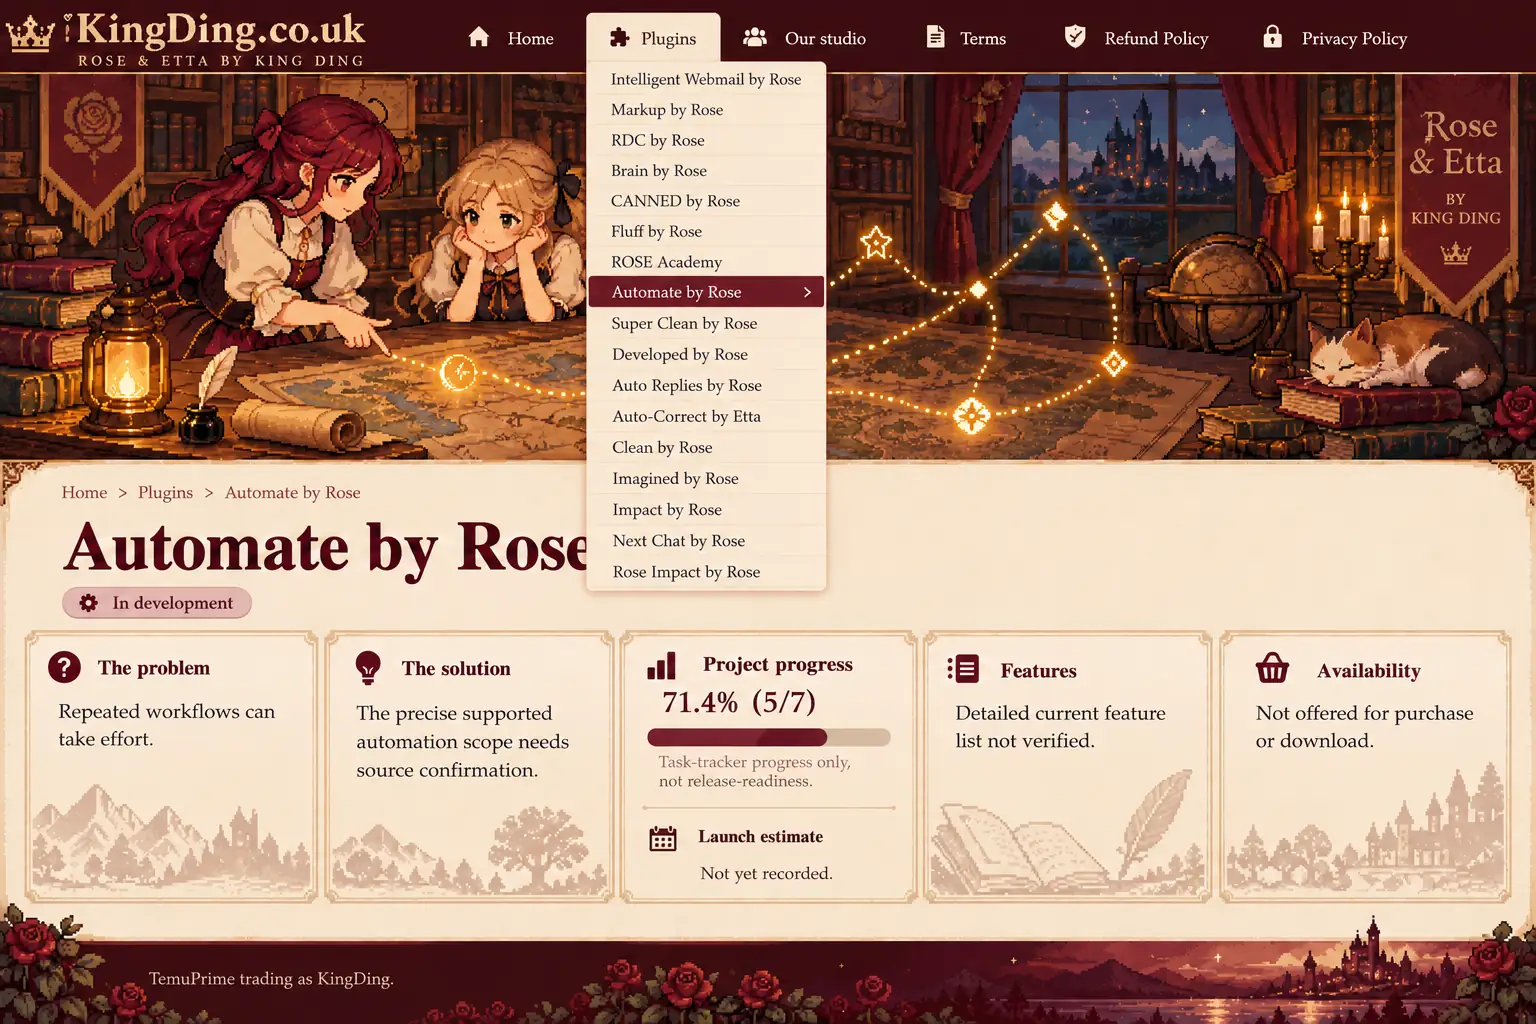Click the Launch estimate calendar icon
The height and width of the screenshot is (1024, 1536).
[663, 838]
